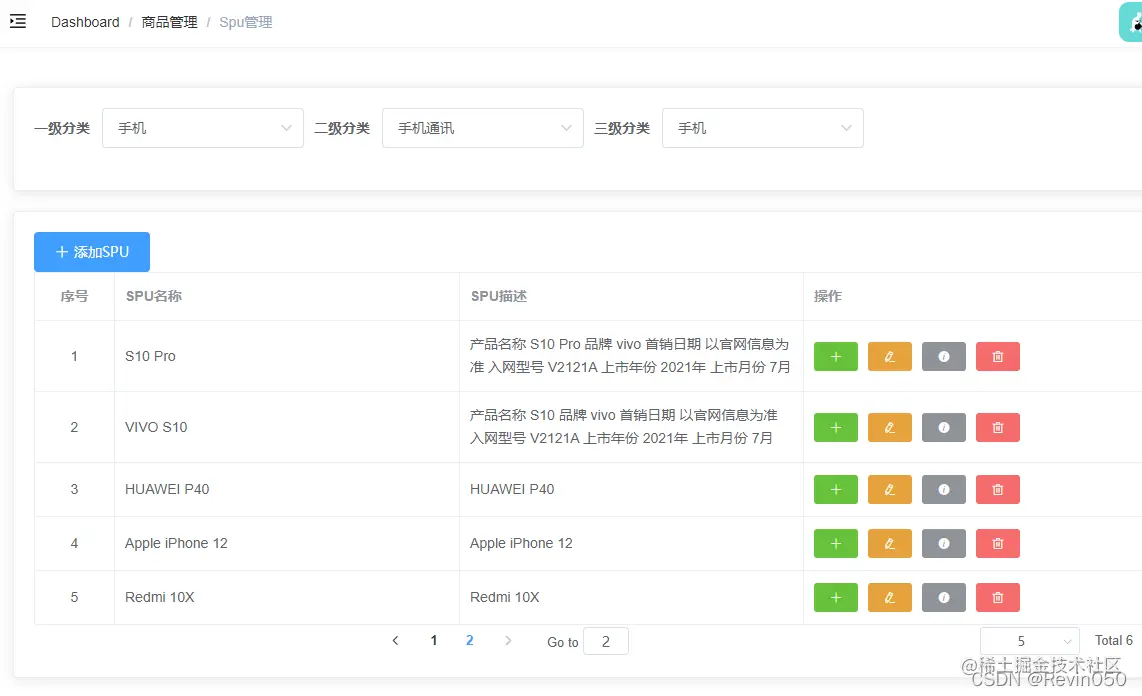View info for Apple iPhone 12 row
This screenshot has height=696, width=1142.
click(x=943, y=543)
